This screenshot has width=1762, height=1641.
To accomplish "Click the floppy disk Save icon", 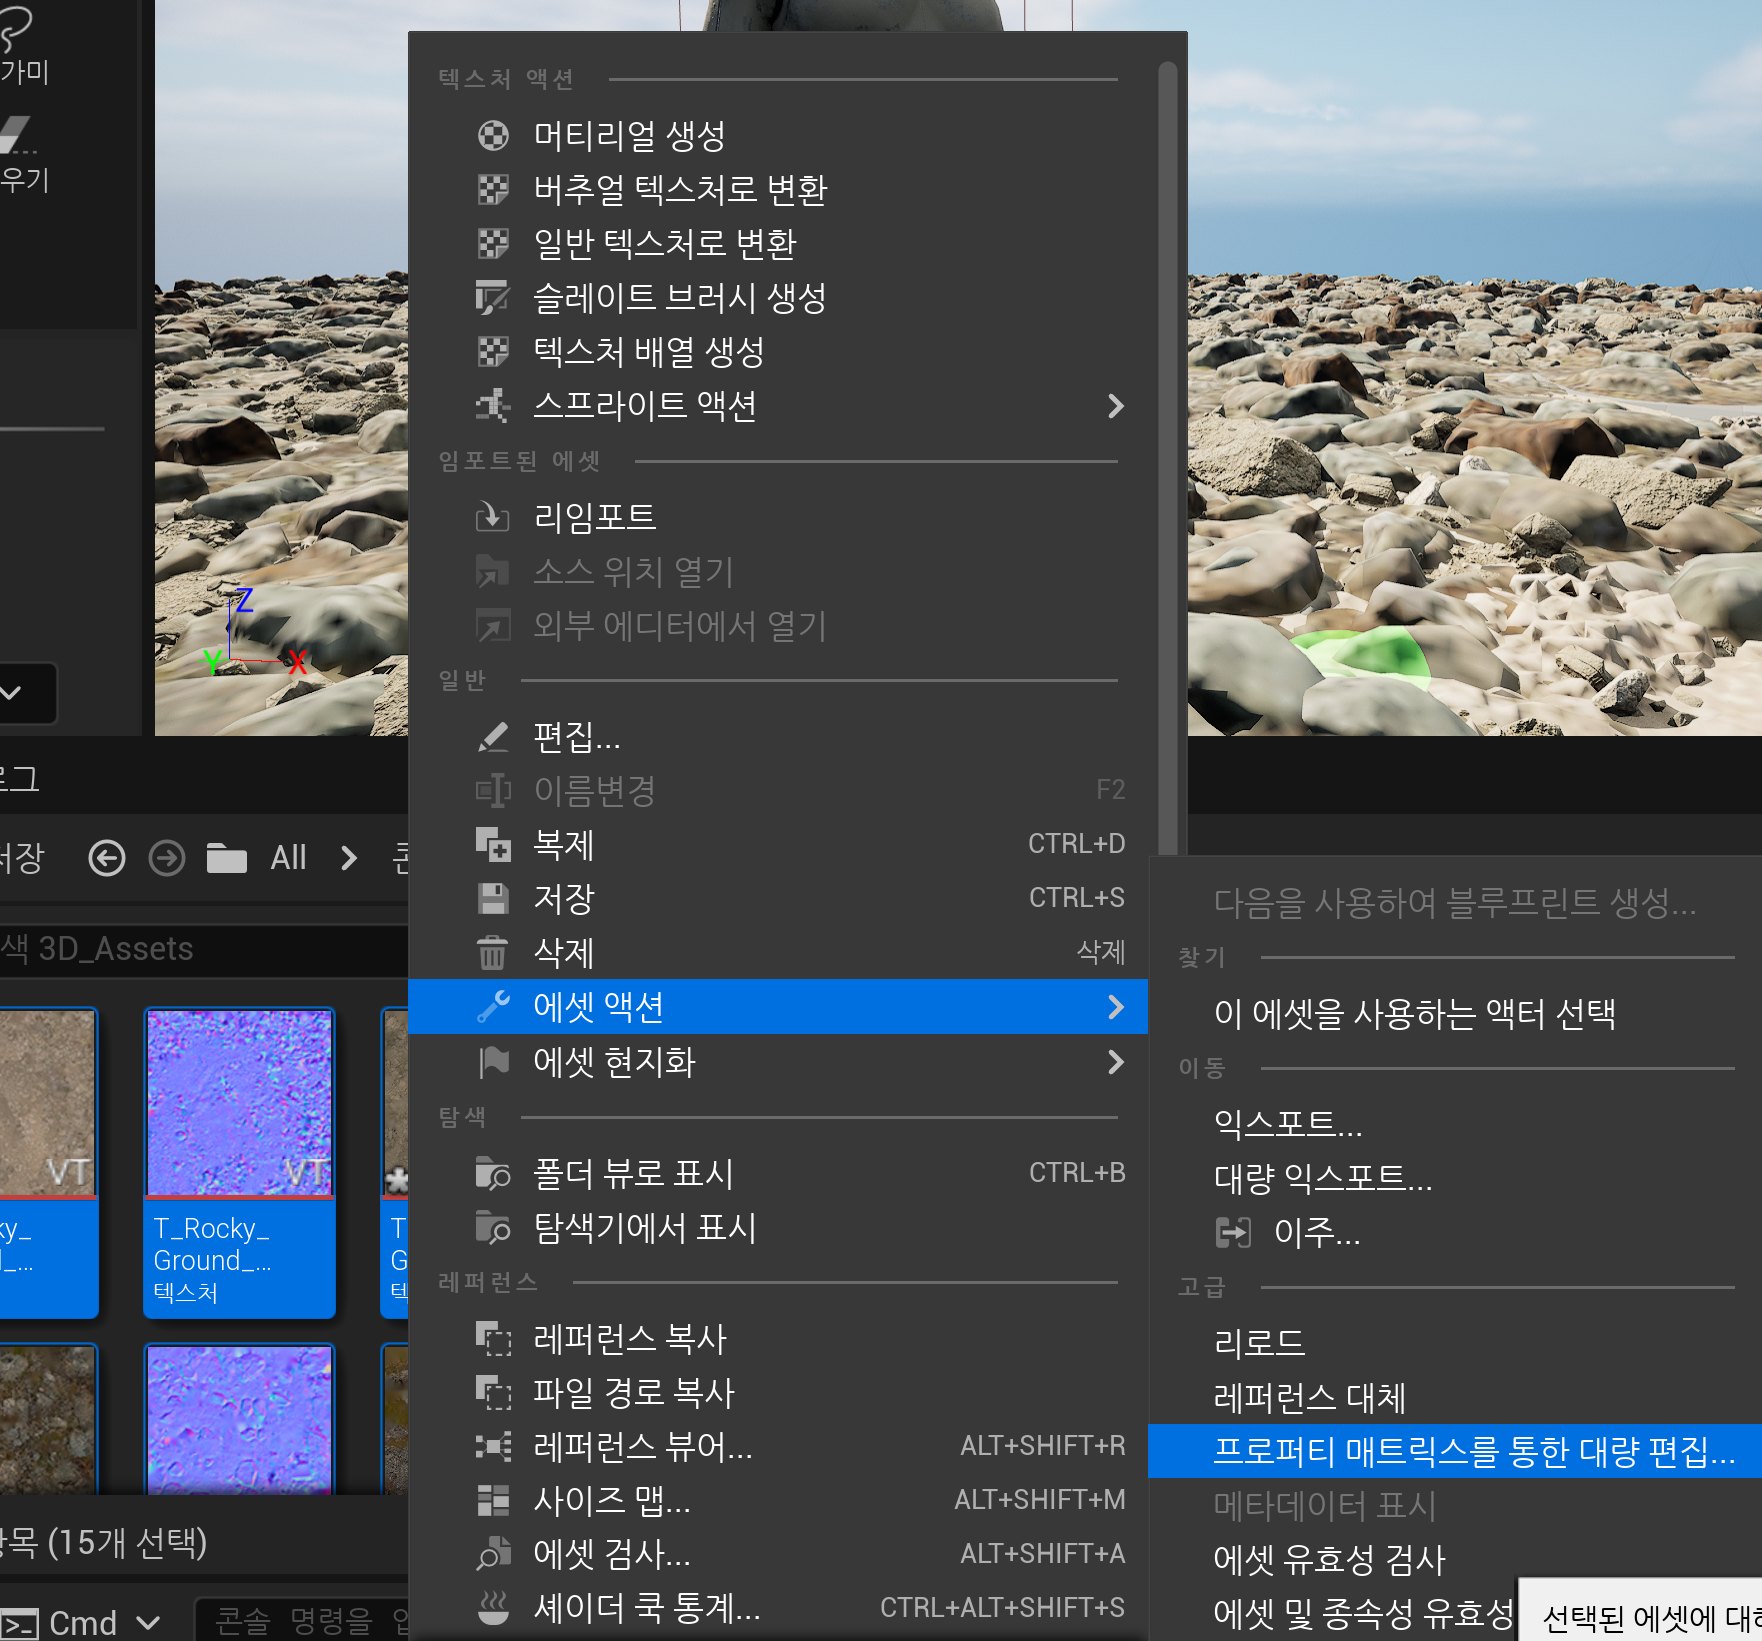I will coord(493,899).
